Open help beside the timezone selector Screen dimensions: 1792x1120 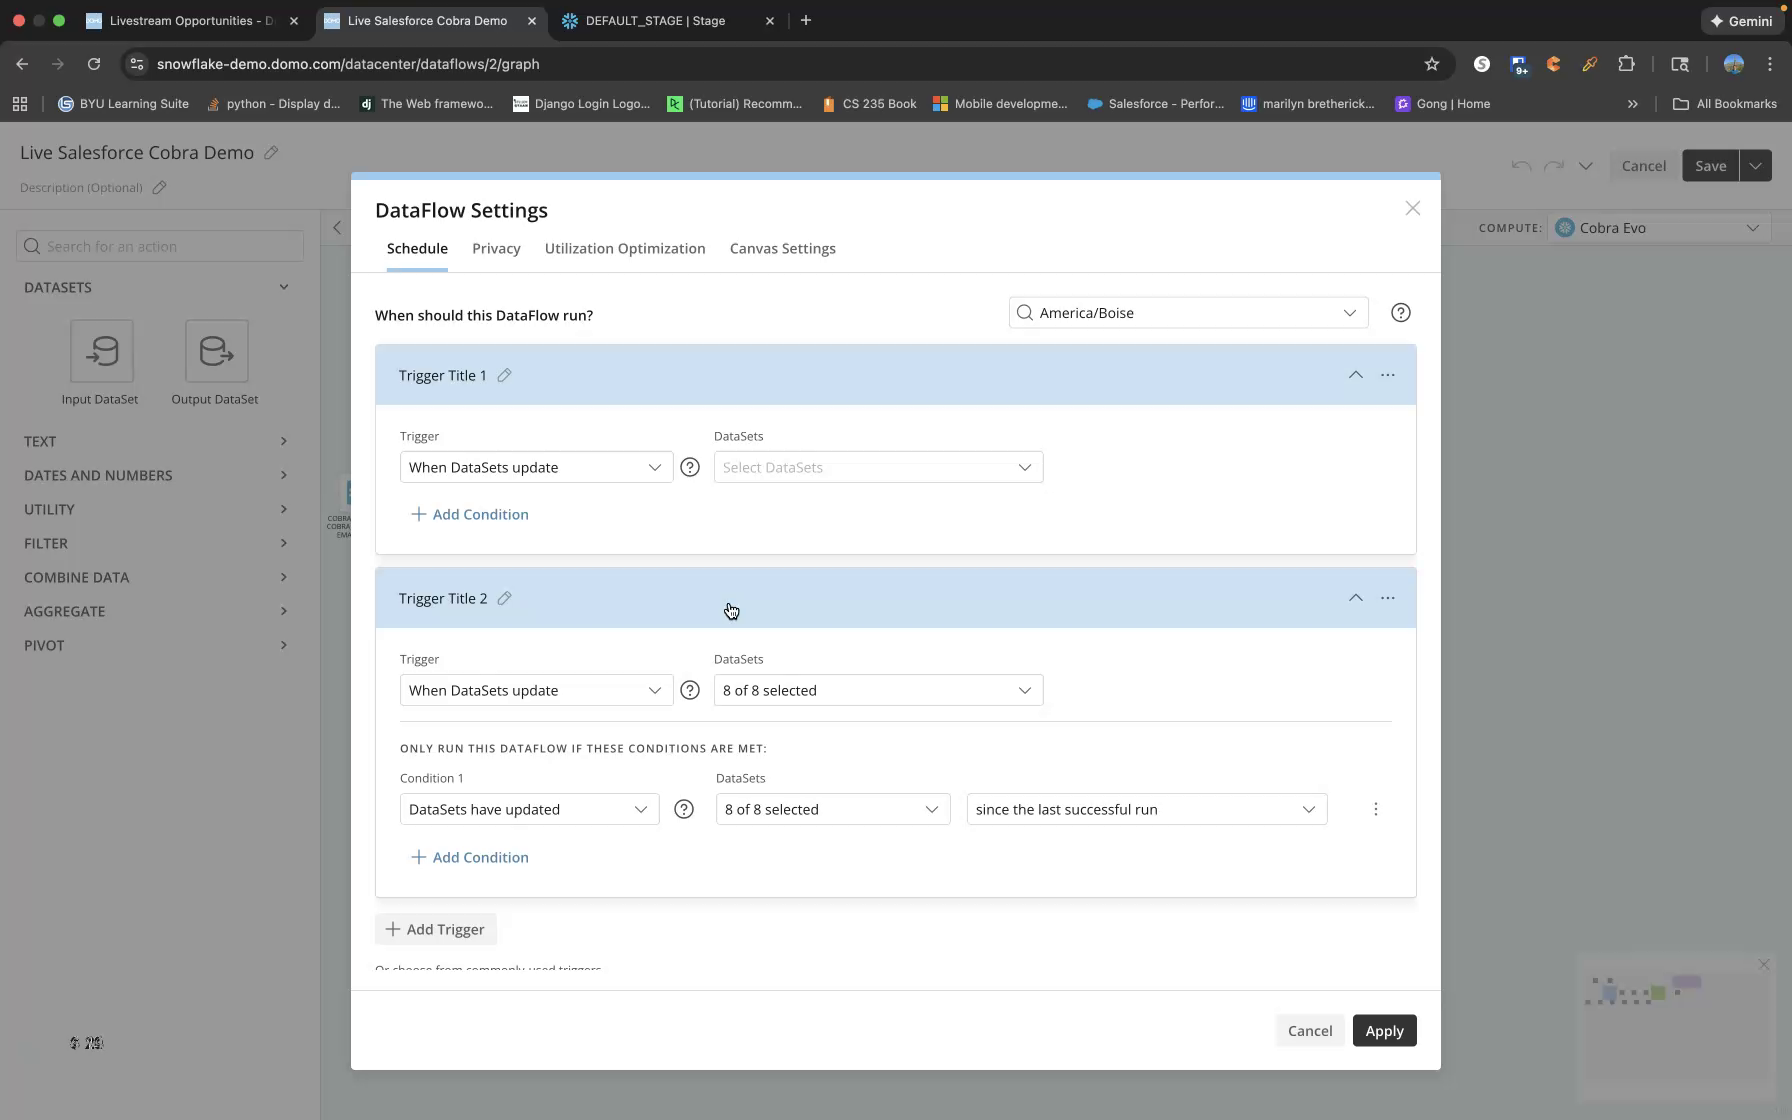pyautogui.click(x=1400, y=312)
